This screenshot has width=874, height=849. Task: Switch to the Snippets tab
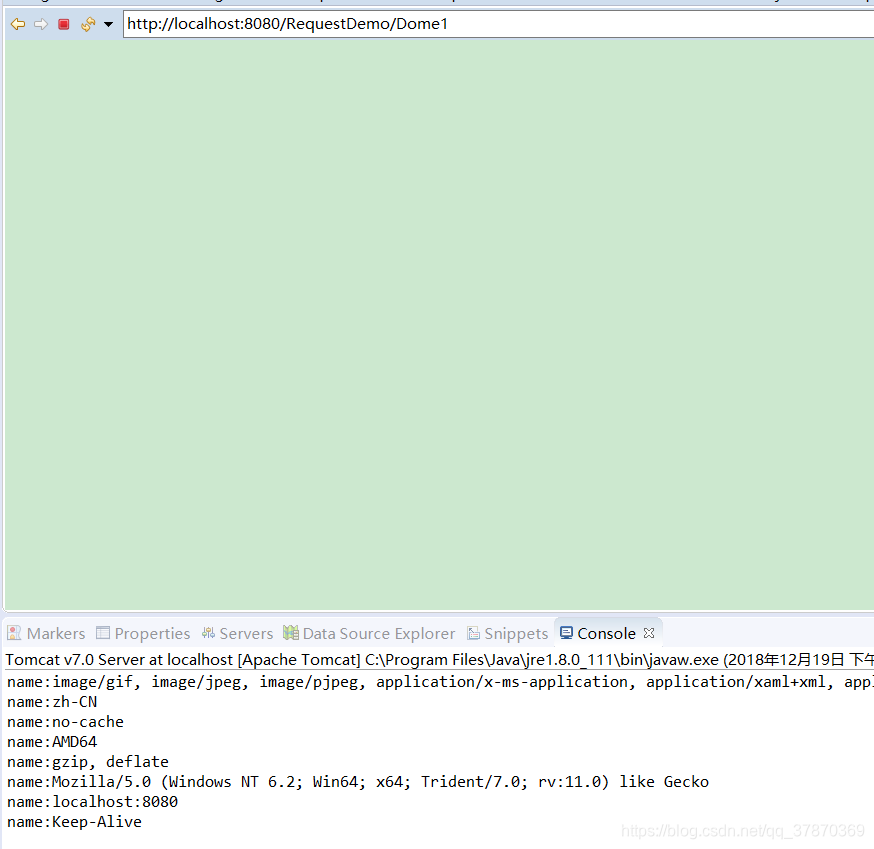click(508, 633)
